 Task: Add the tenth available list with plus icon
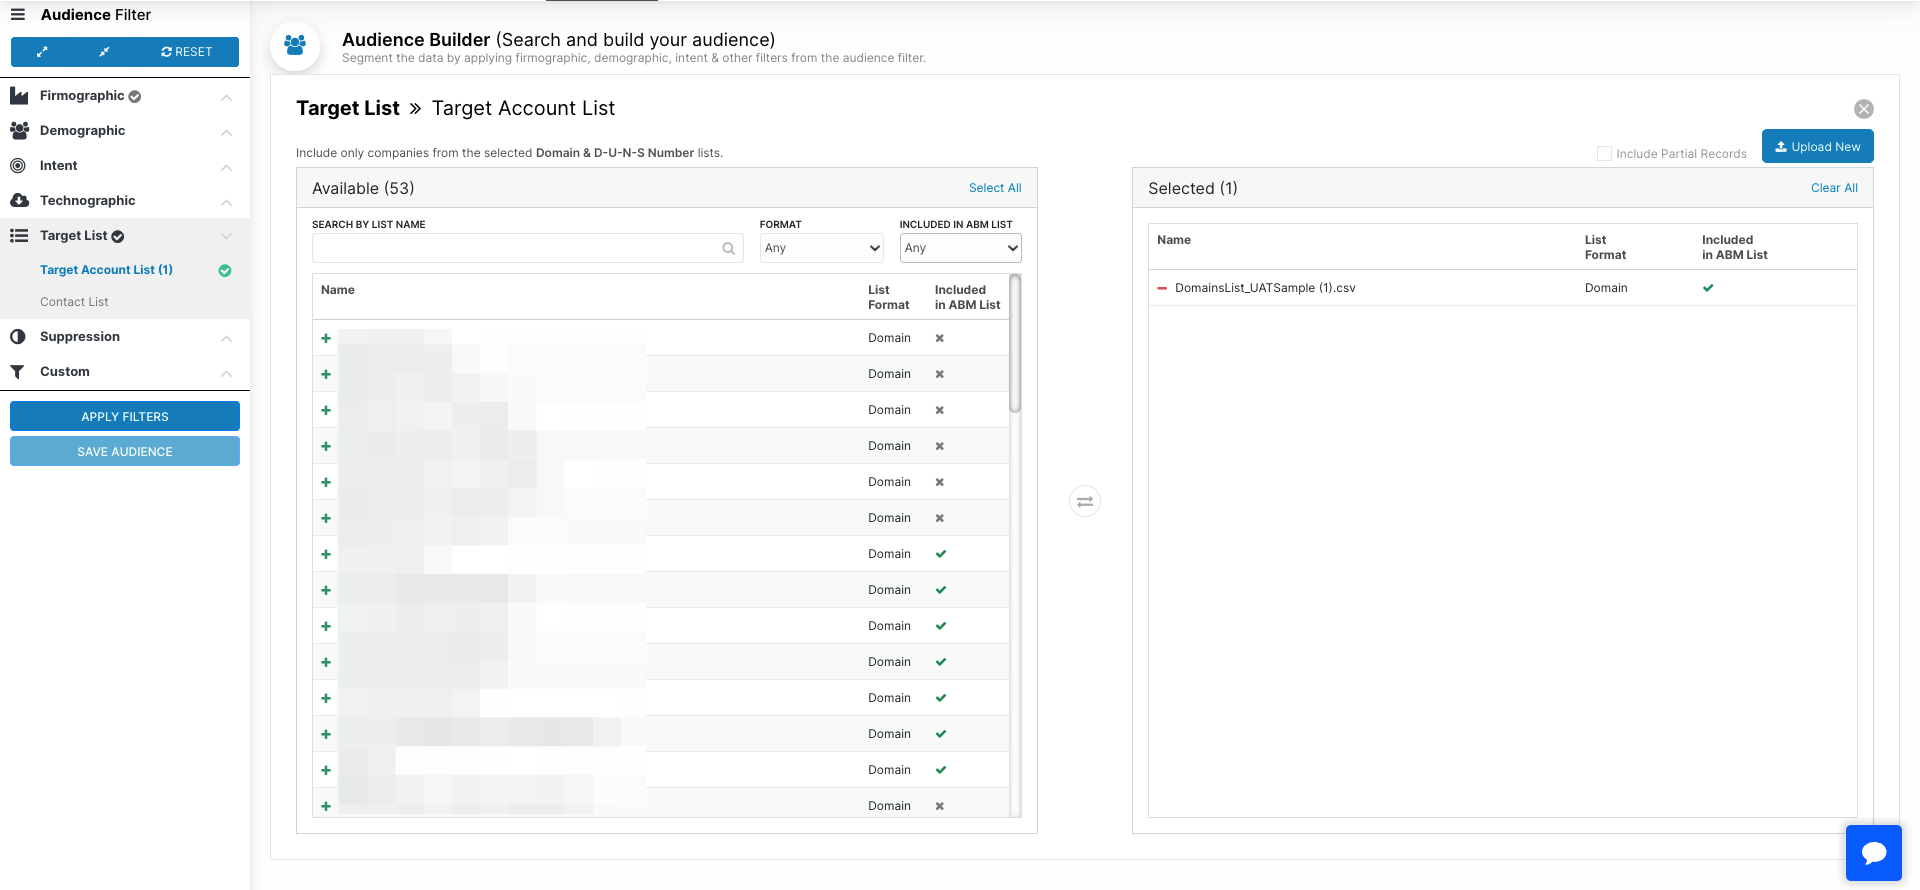point(326,662)
